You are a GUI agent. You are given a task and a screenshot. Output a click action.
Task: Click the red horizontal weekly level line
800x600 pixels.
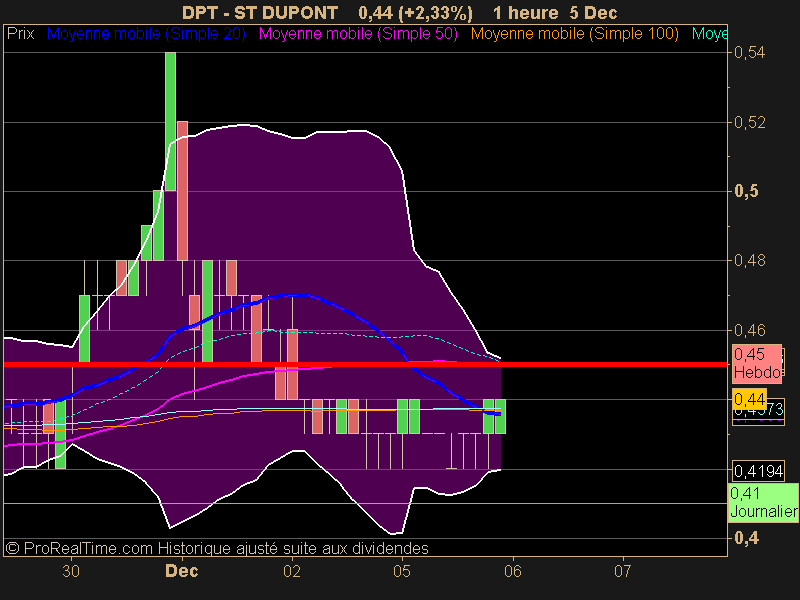365,364
